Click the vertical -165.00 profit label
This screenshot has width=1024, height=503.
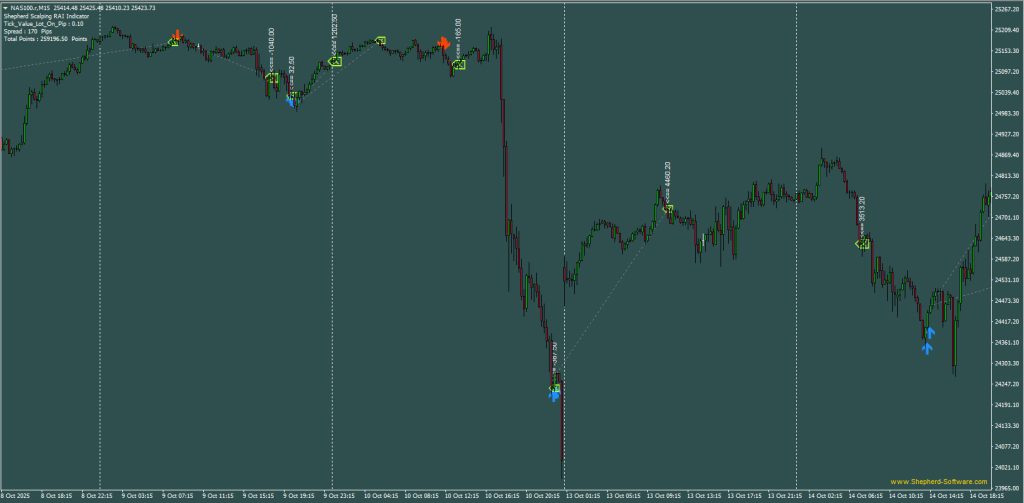point(458,37)
